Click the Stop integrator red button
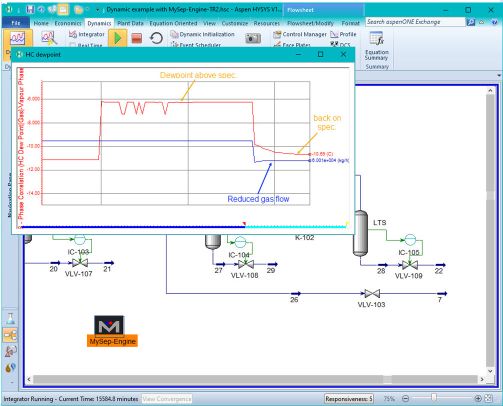 (x=137, y=38)
